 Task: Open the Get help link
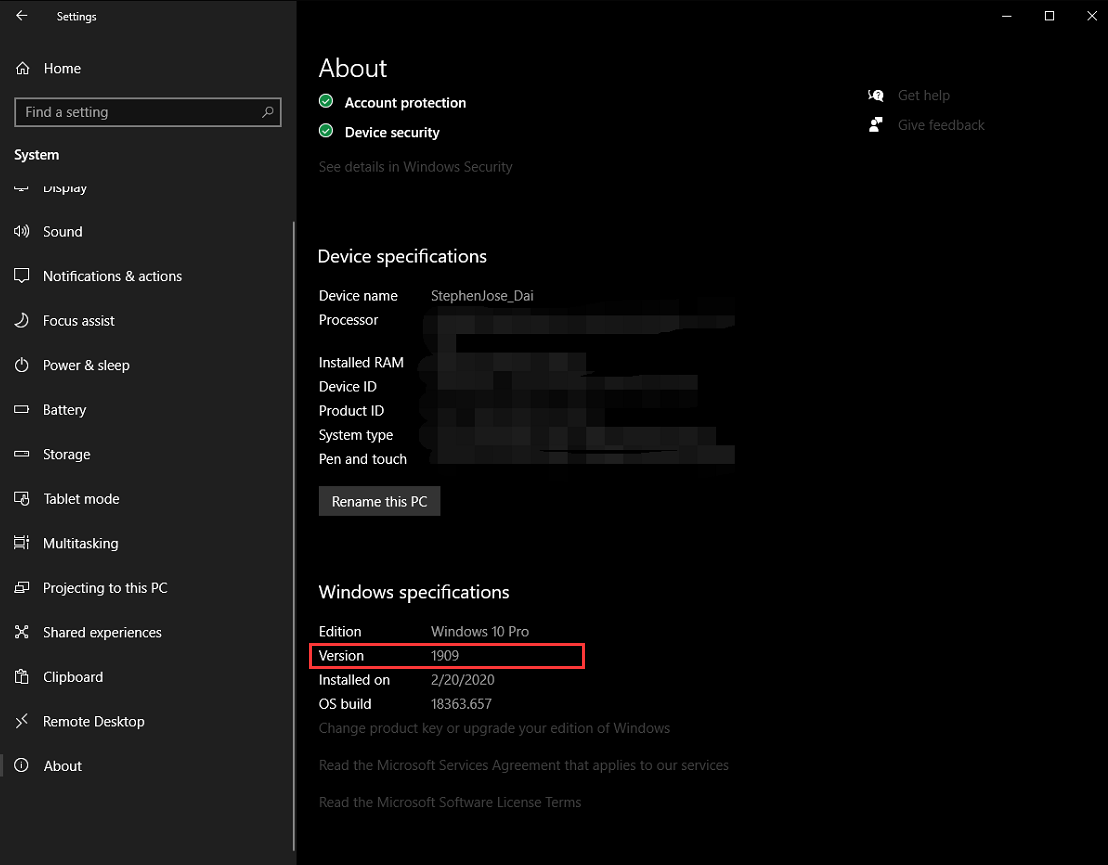923,95
